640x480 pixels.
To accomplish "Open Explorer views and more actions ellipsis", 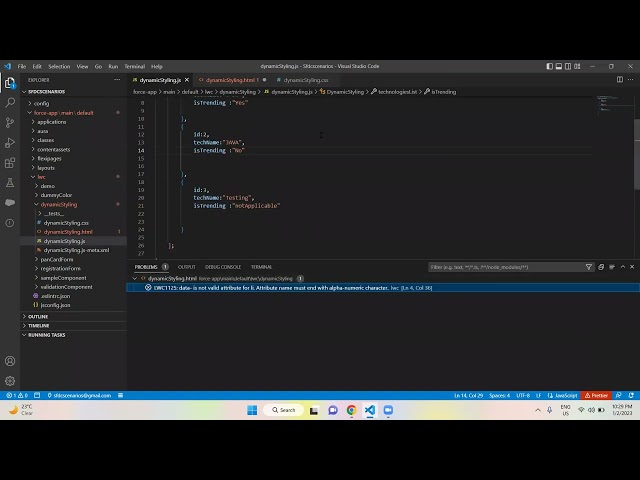I will [117, 80].
